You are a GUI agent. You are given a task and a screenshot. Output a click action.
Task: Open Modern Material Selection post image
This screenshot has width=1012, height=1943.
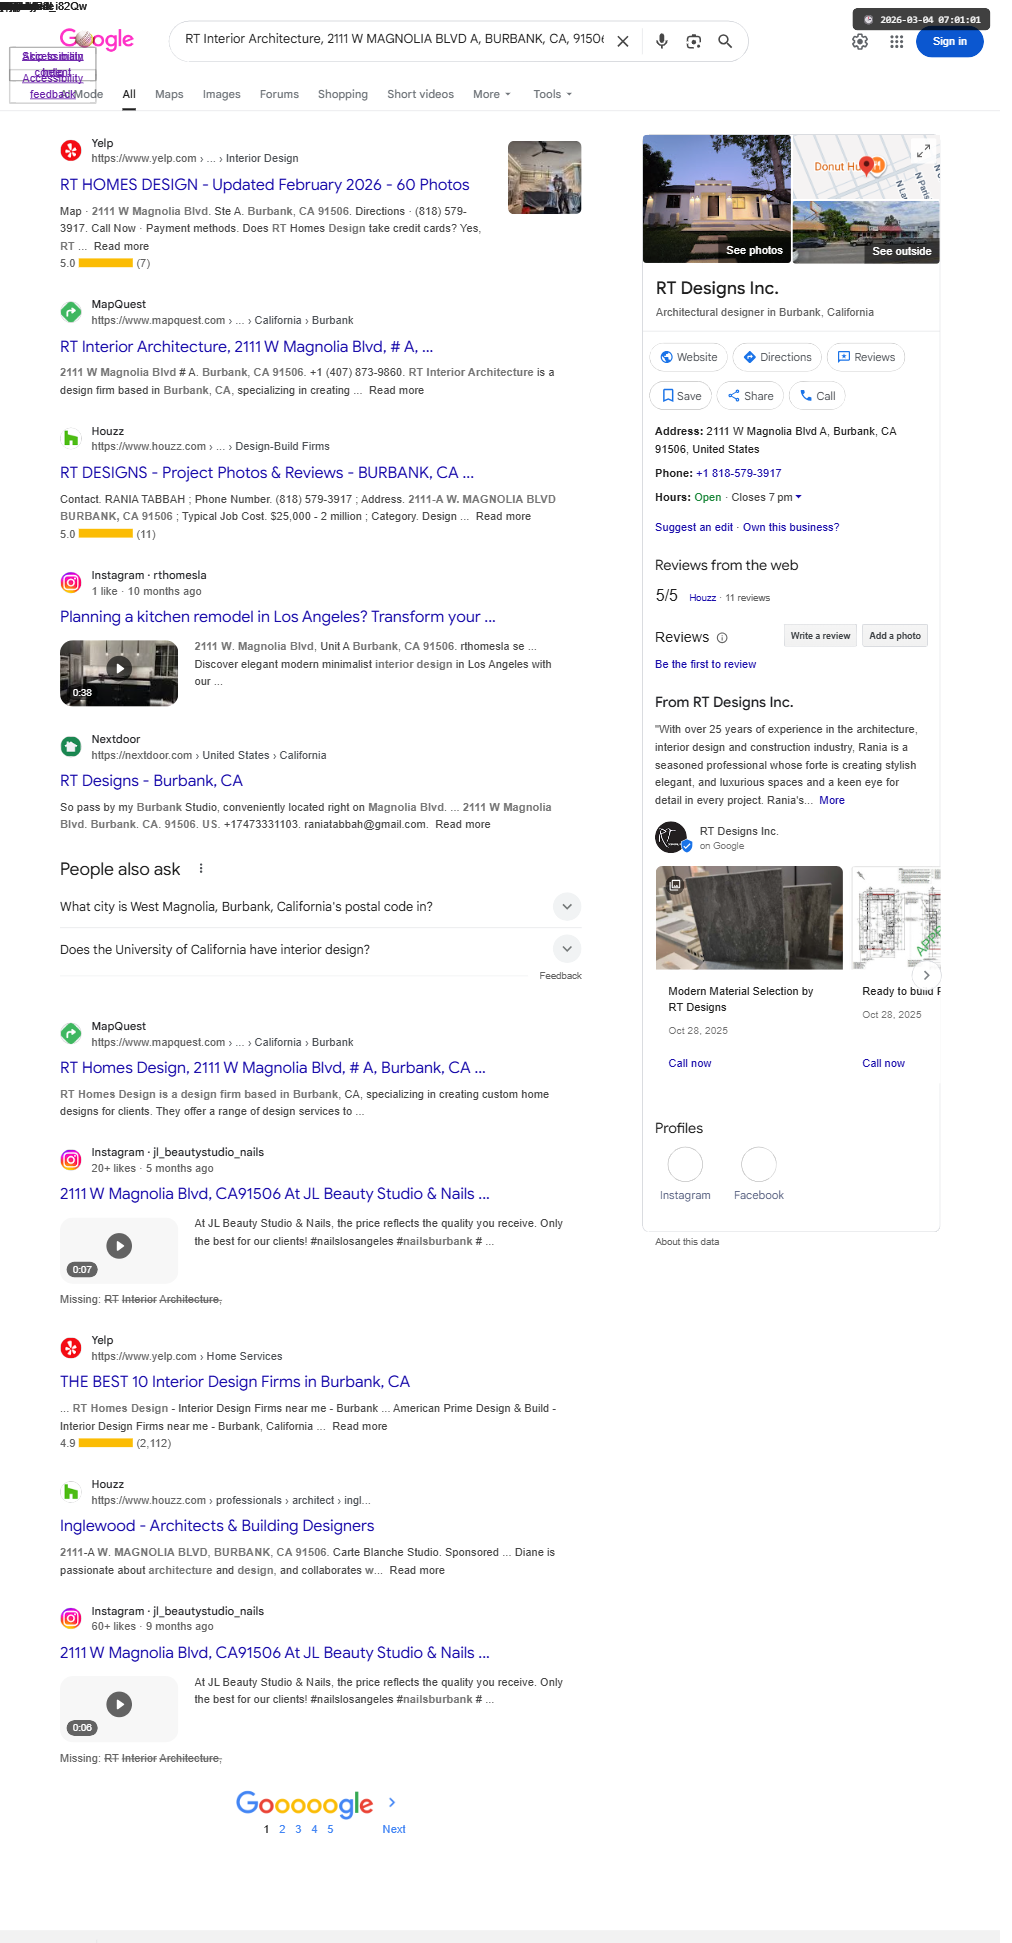tap(749, 918)
